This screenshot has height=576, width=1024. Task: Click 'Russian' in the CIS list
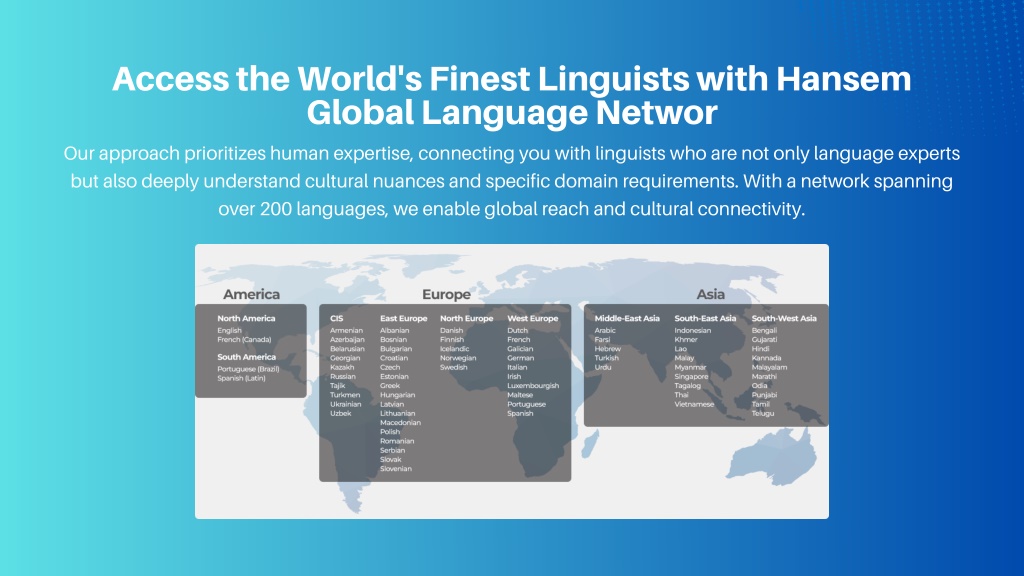tap(343, 377)
